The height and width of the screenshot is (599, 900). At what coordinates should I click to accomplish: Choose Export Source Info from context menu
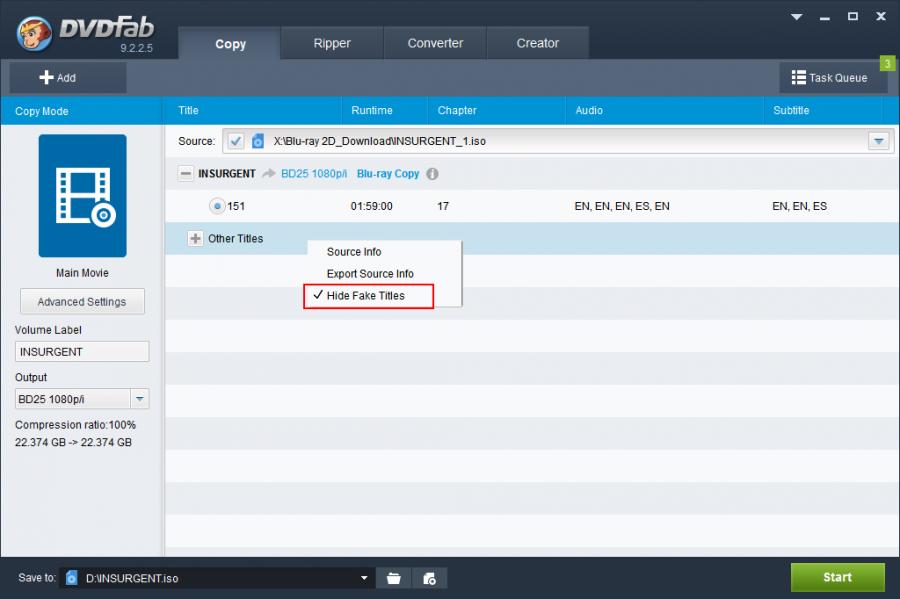(x=370, y=274)
